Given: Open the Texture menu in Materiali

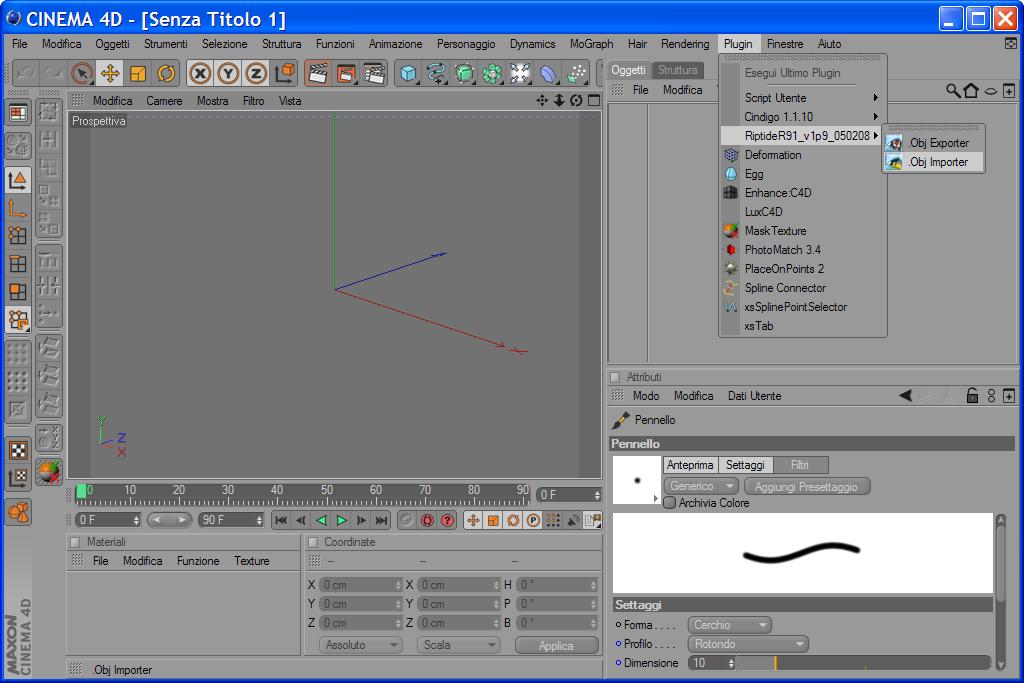Looking at the screenshot, I should pos(251,561).
